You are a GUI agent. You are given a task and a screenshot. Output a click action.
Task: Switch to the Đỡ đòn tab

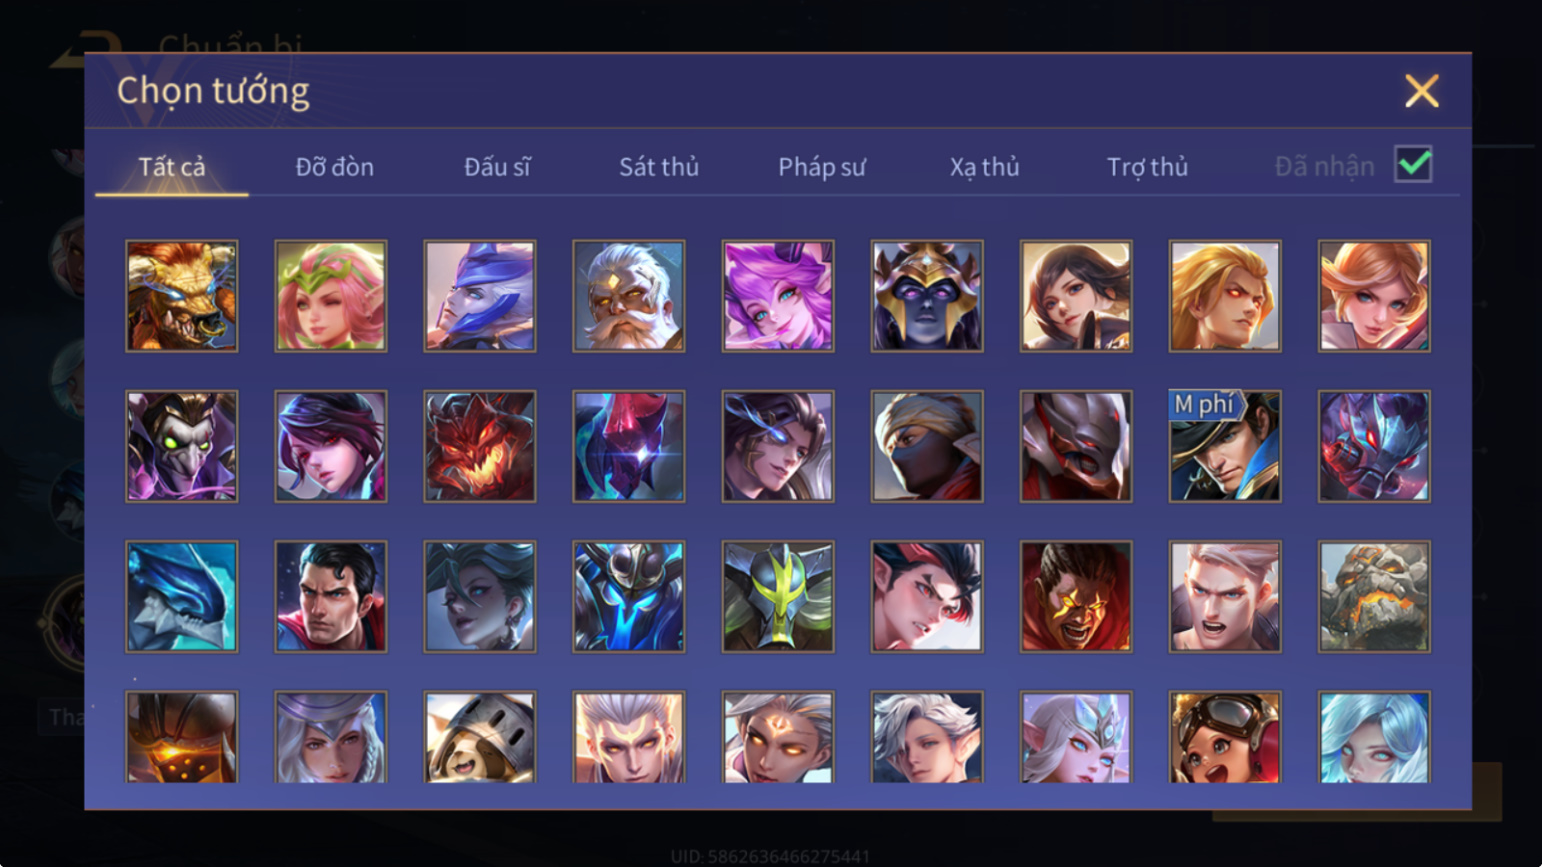335,167
